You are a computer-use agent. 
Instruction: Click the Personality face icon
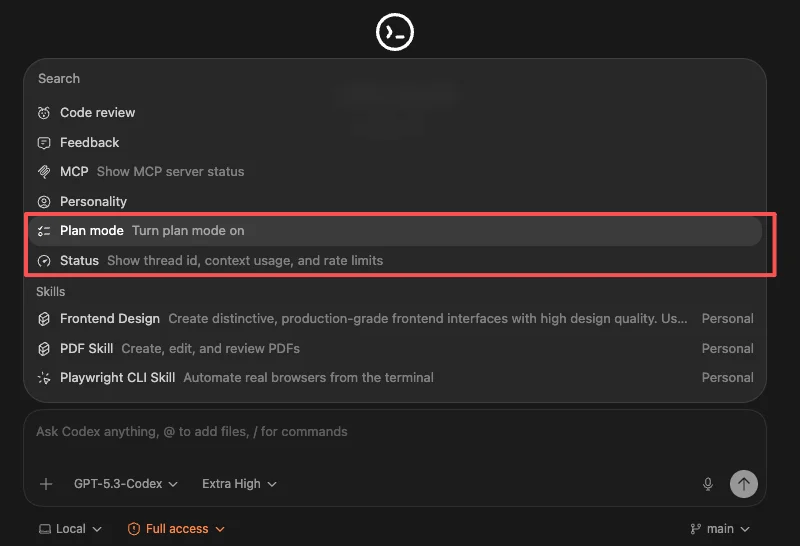pos(44,201)
